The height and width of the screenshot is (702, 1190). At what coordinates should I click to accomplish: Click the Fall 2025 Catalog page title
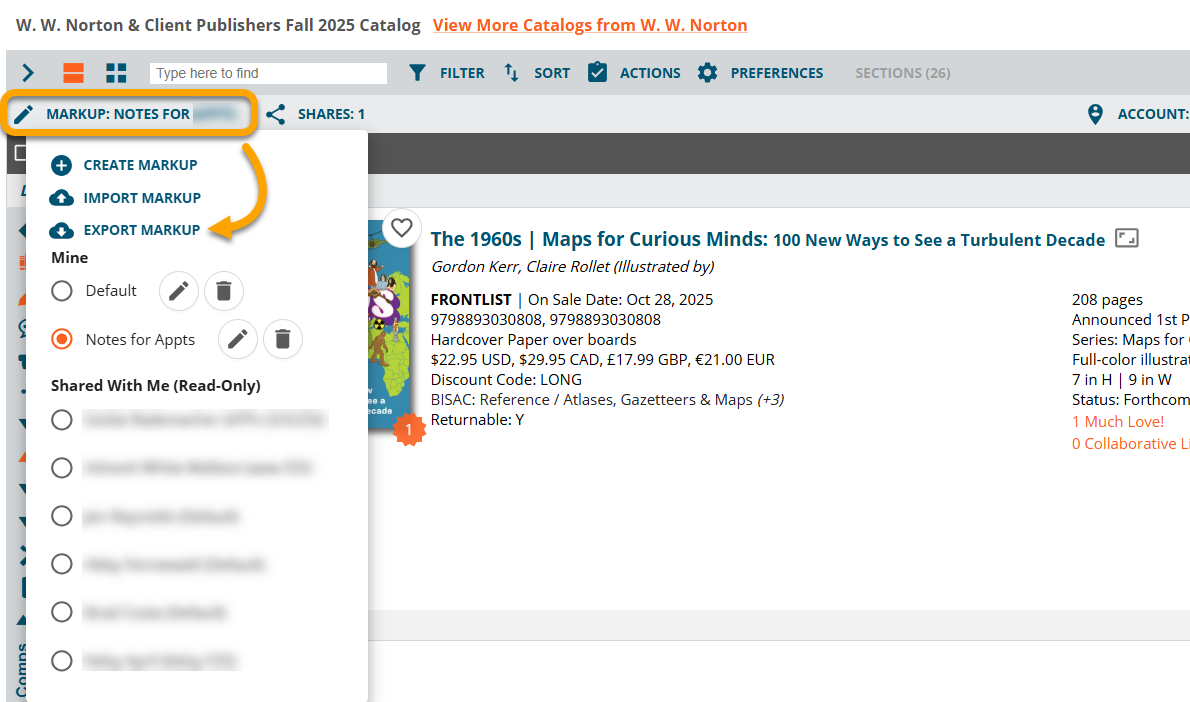click(x=218, y=25)
